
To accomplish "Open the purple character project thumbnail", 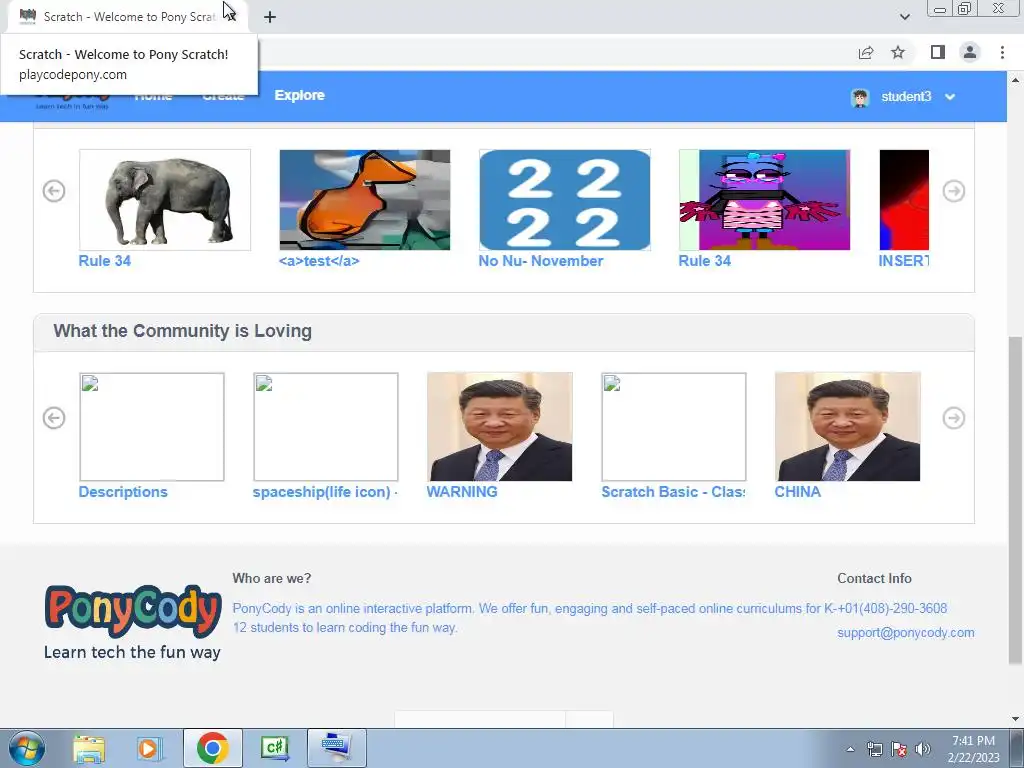I will tap(765, 200).
